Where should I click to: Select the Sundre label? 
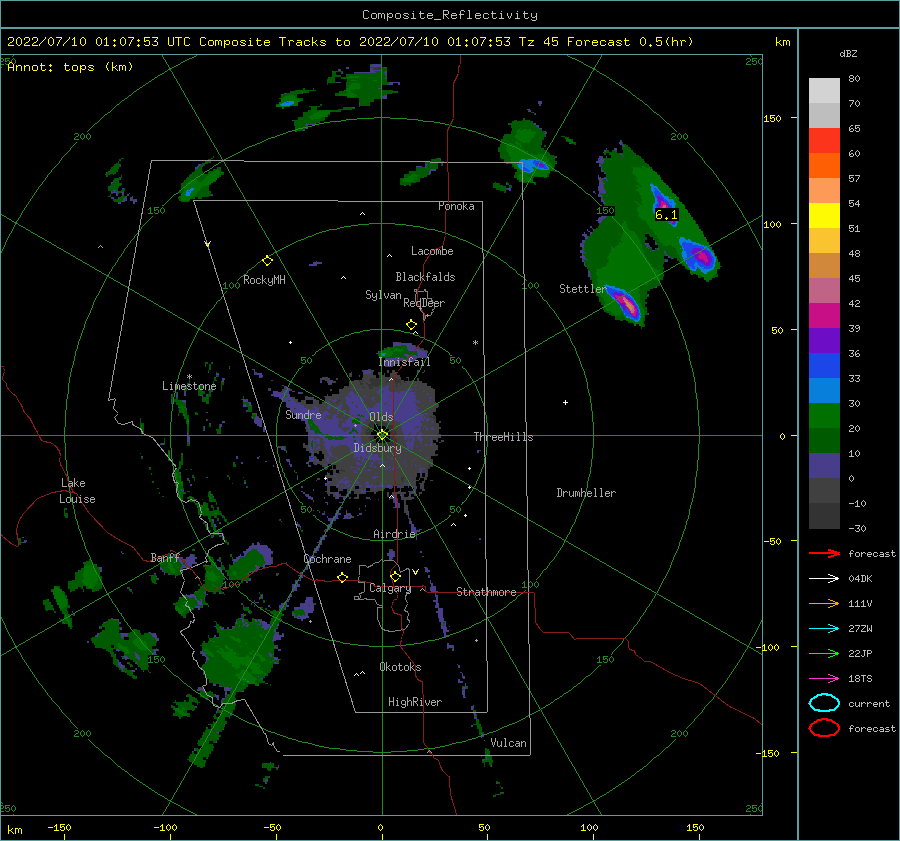point(303,414)
